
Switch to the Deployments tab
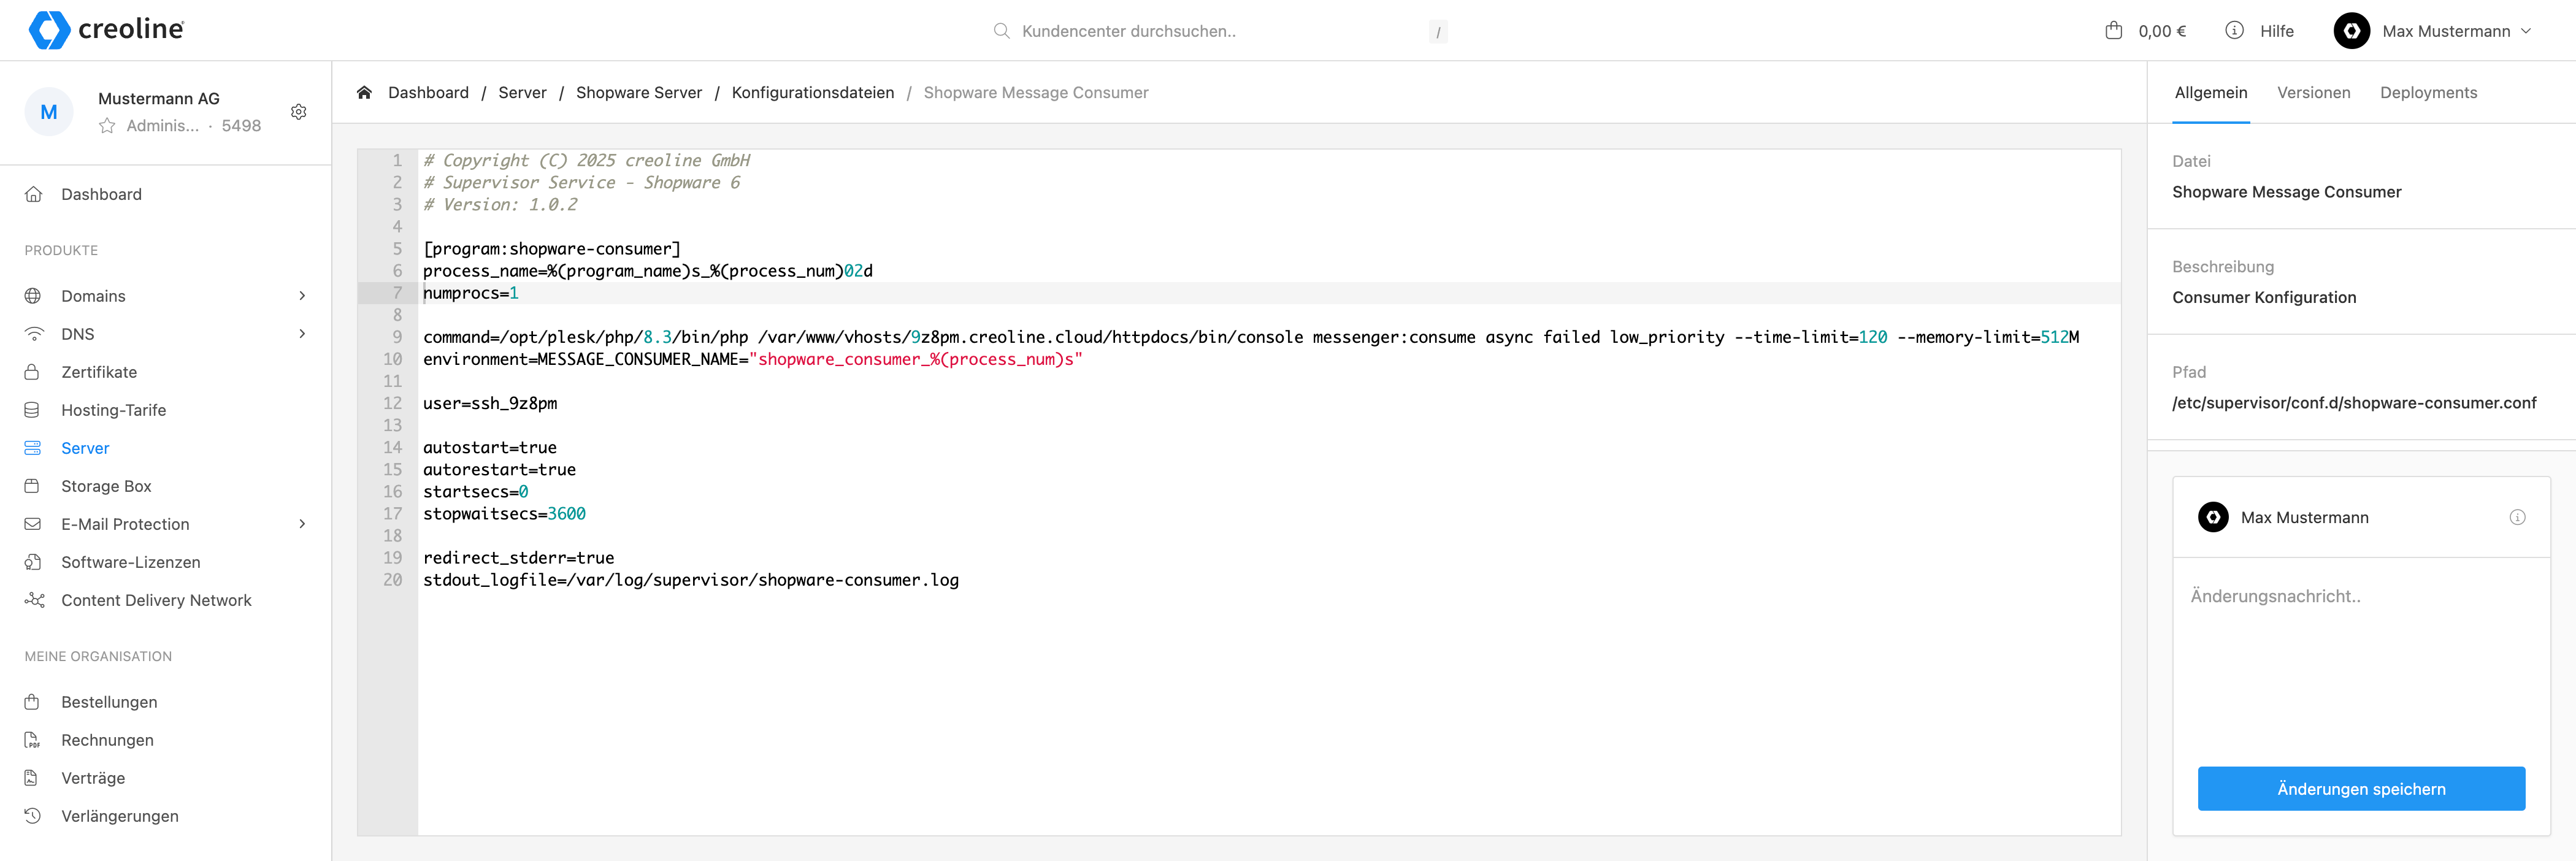(2428, 92)
